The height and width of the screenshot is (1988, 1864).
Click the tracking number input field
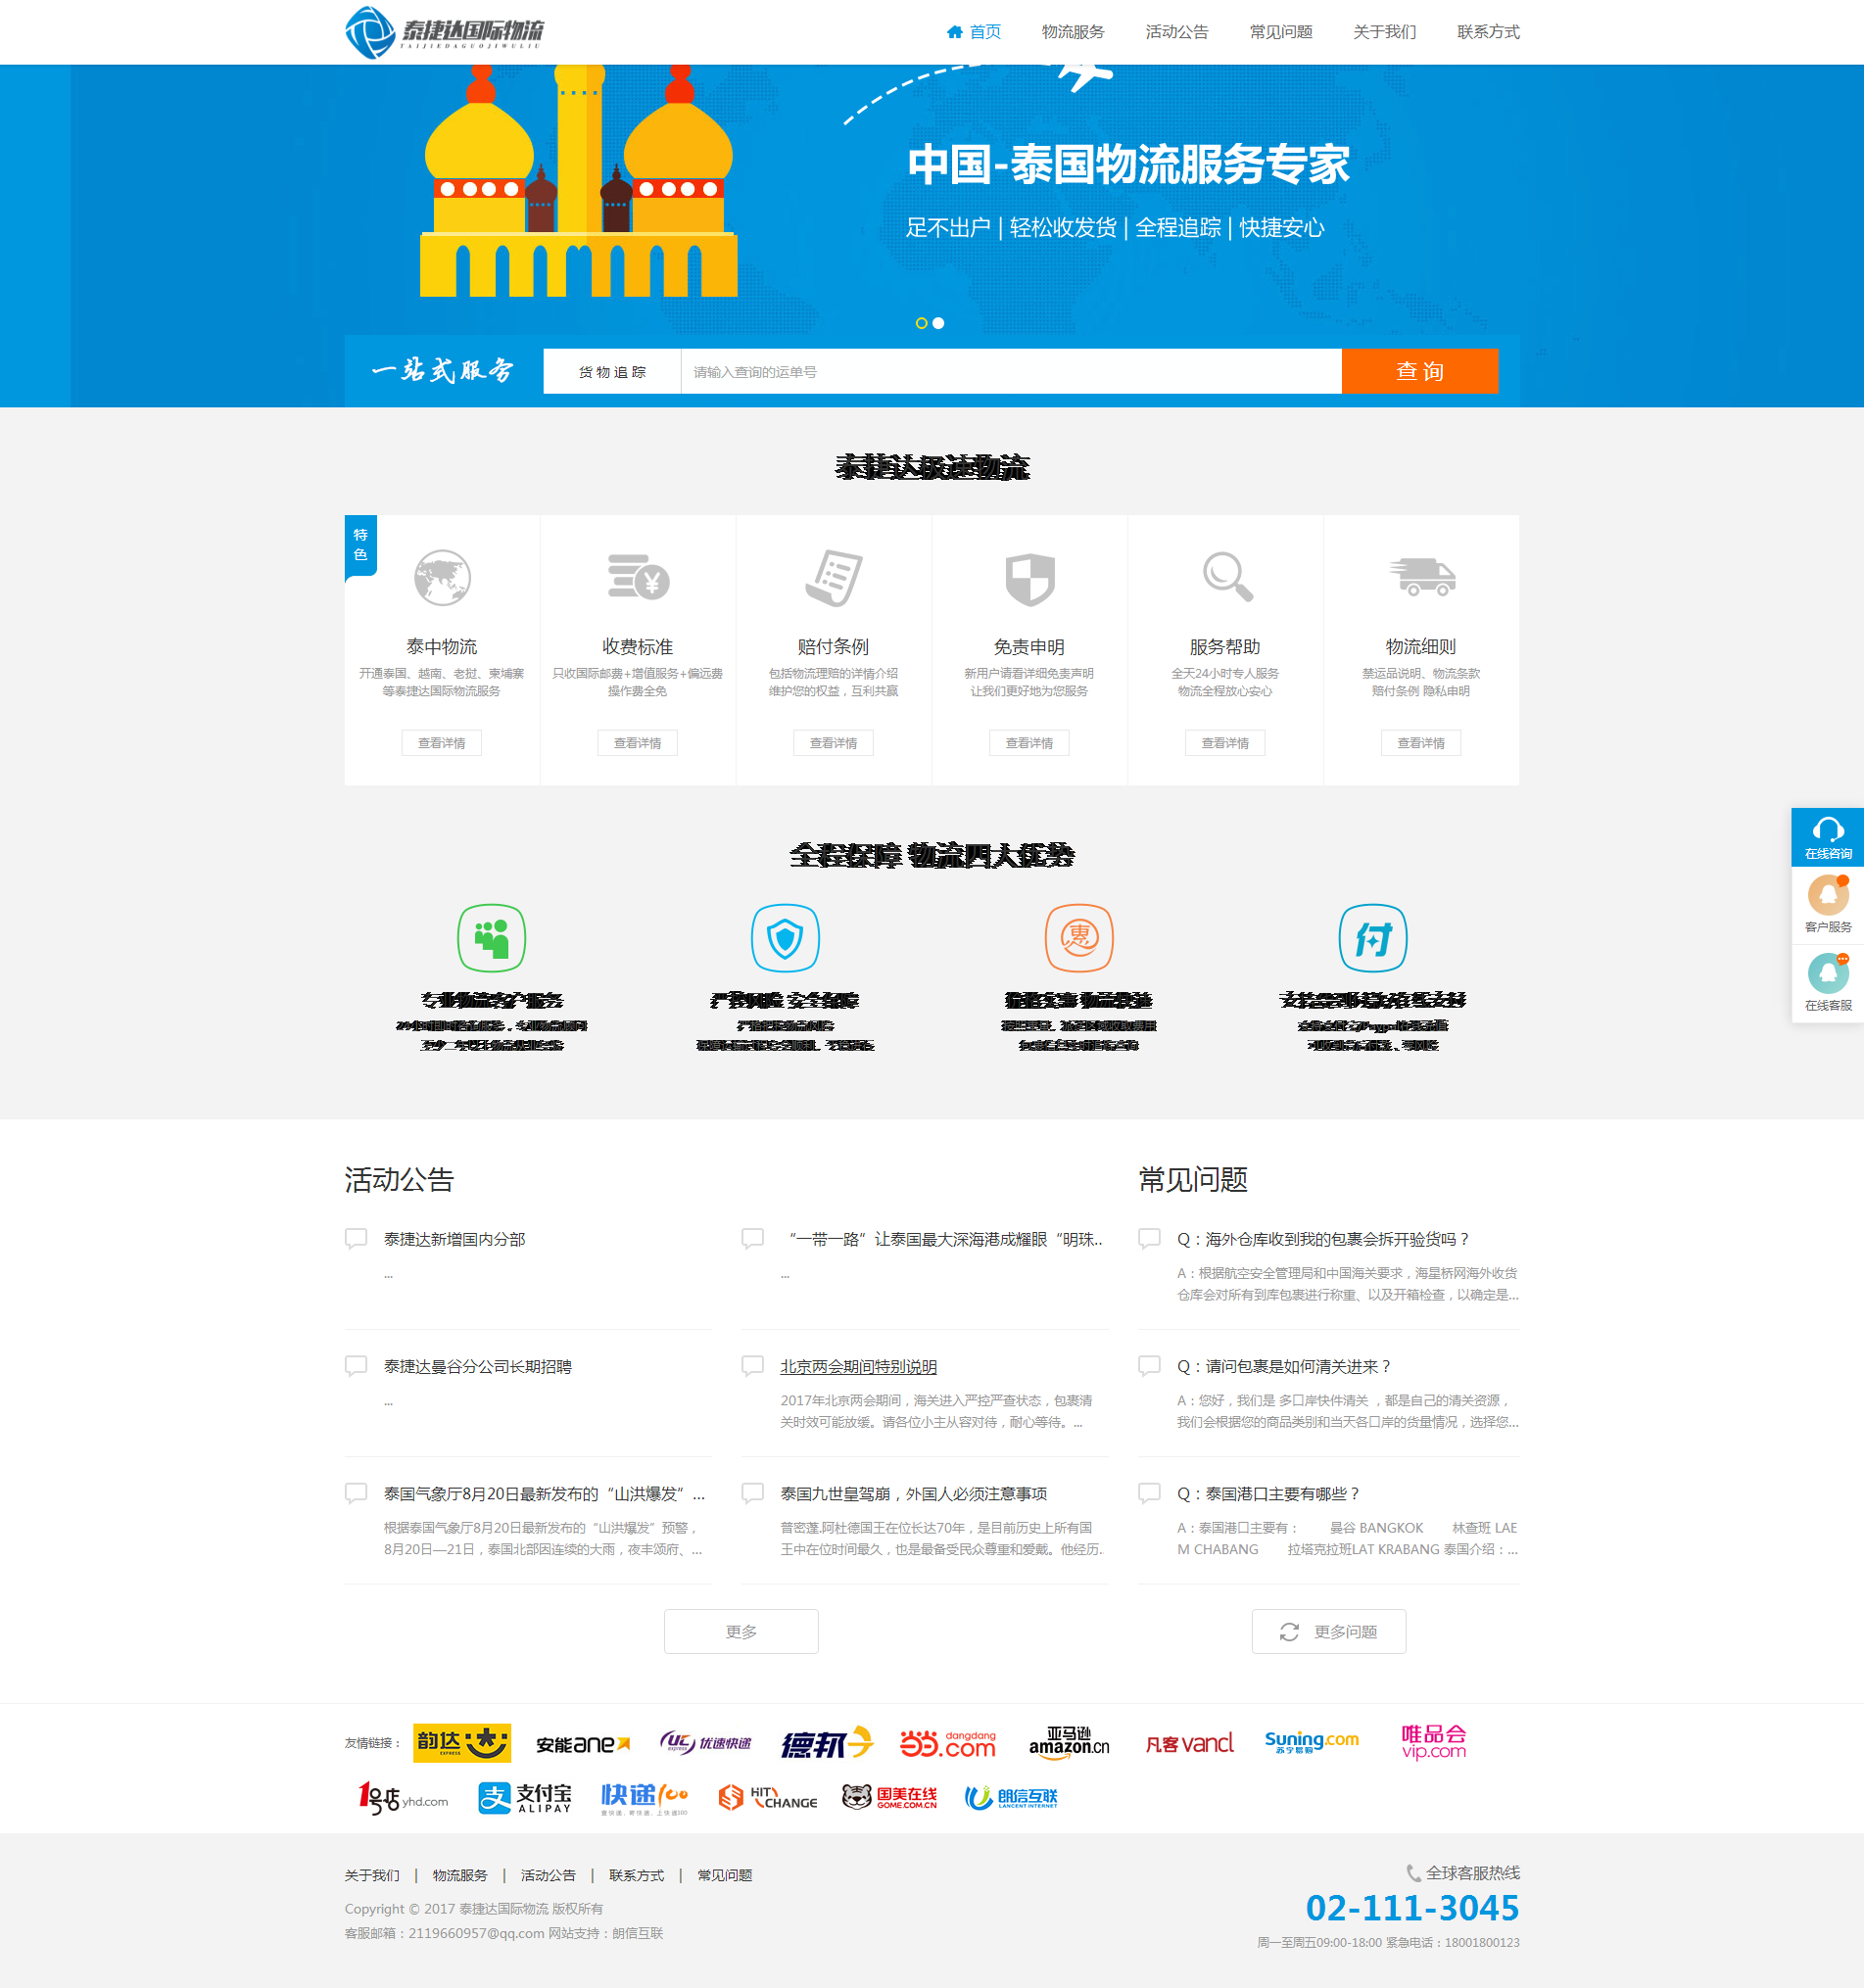coord(1010,372)
